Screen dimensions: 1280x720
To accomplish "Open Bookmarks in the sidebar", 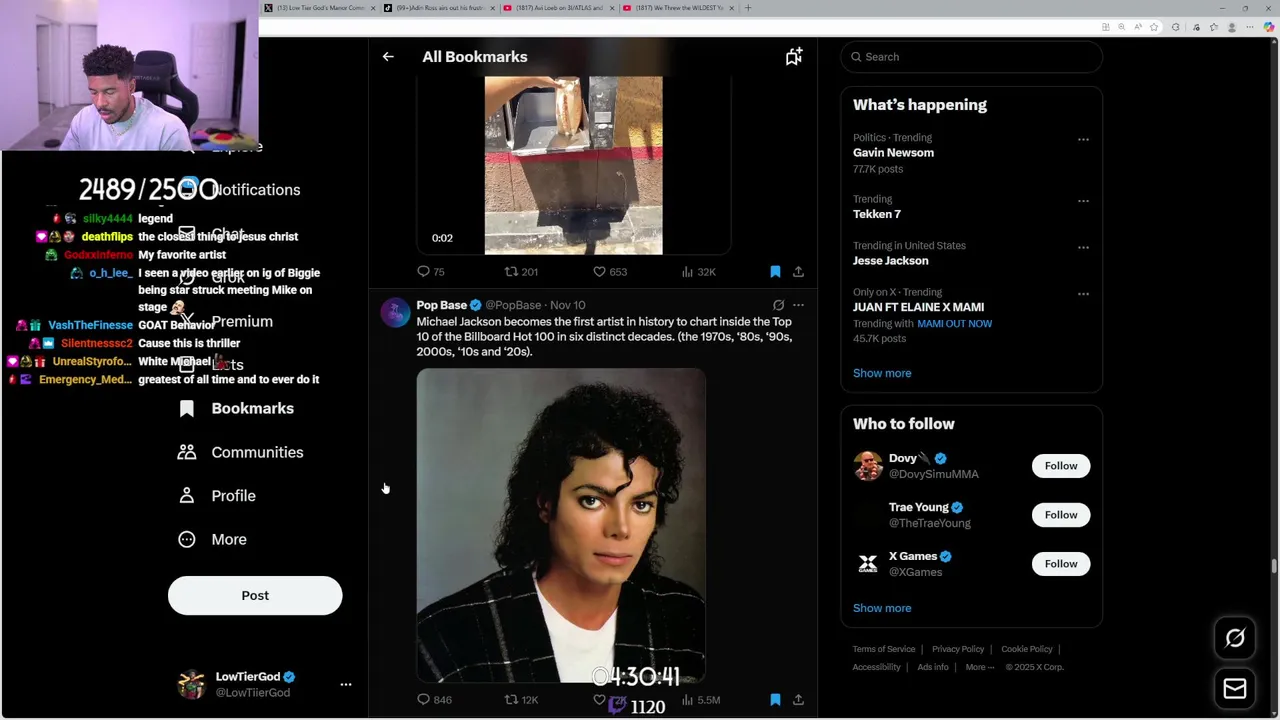I will point(236,408).
